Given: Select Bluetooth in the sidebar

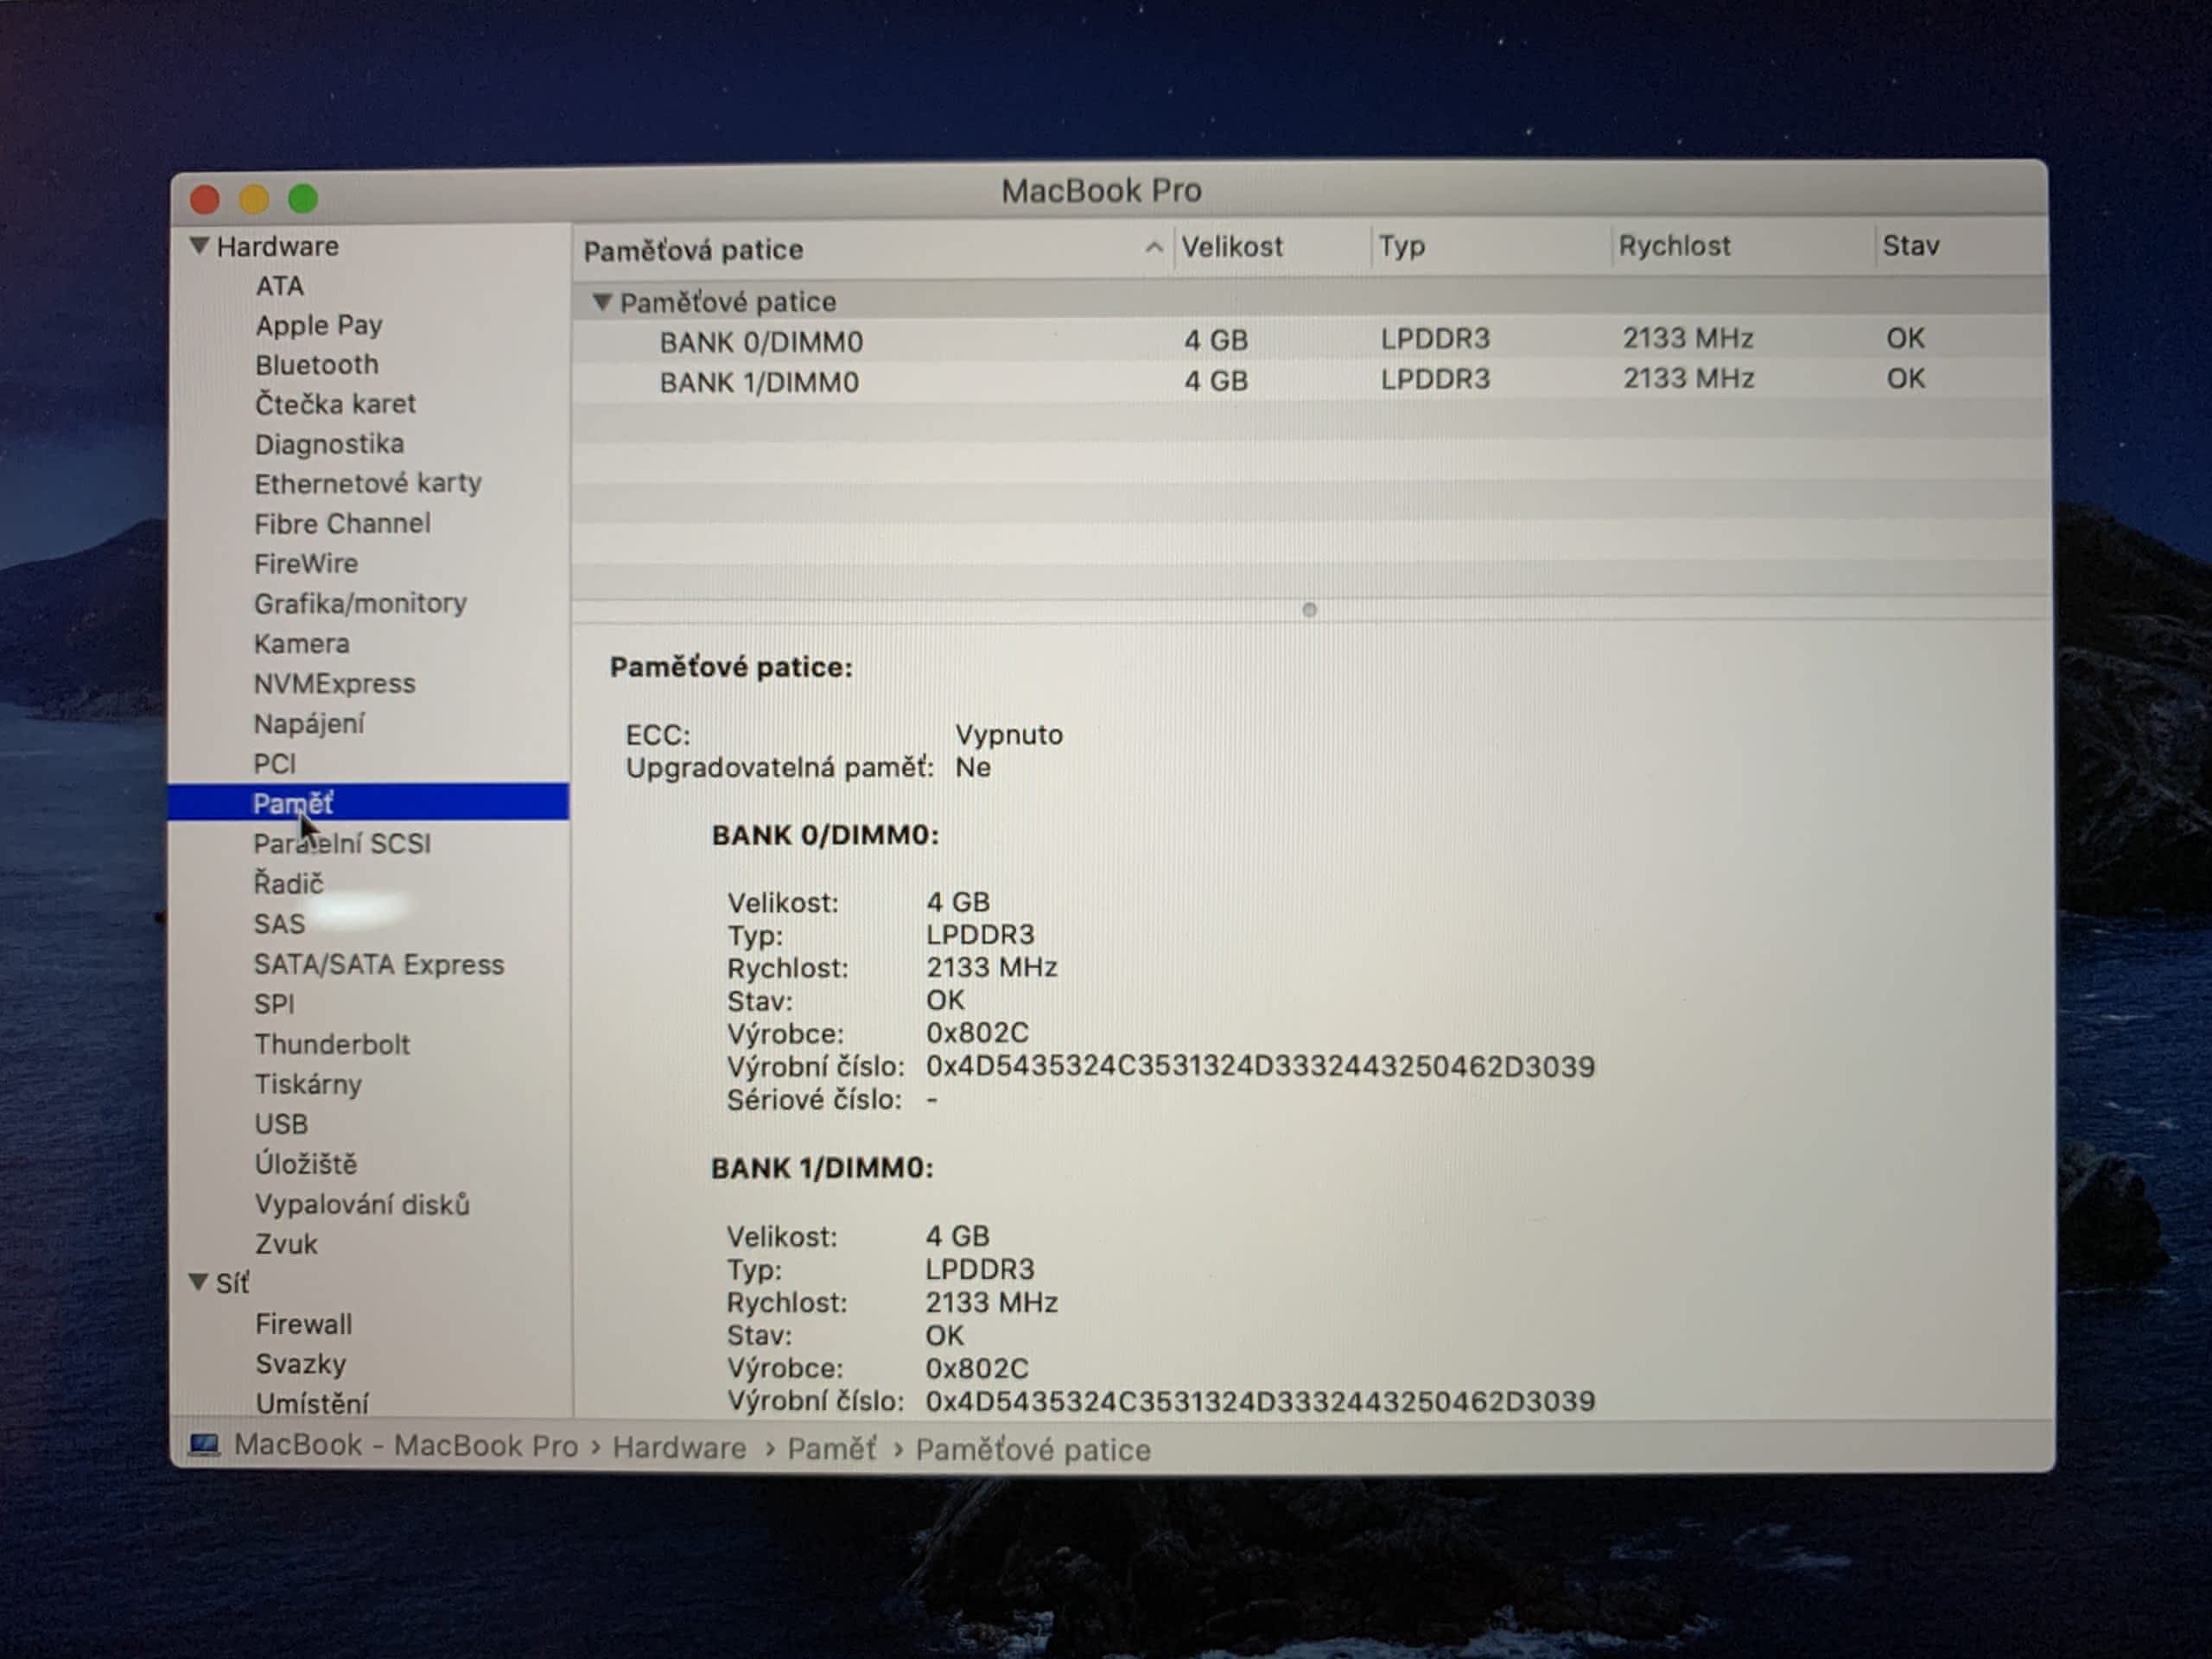Looking at the screenshot, I should coord(316,365).
